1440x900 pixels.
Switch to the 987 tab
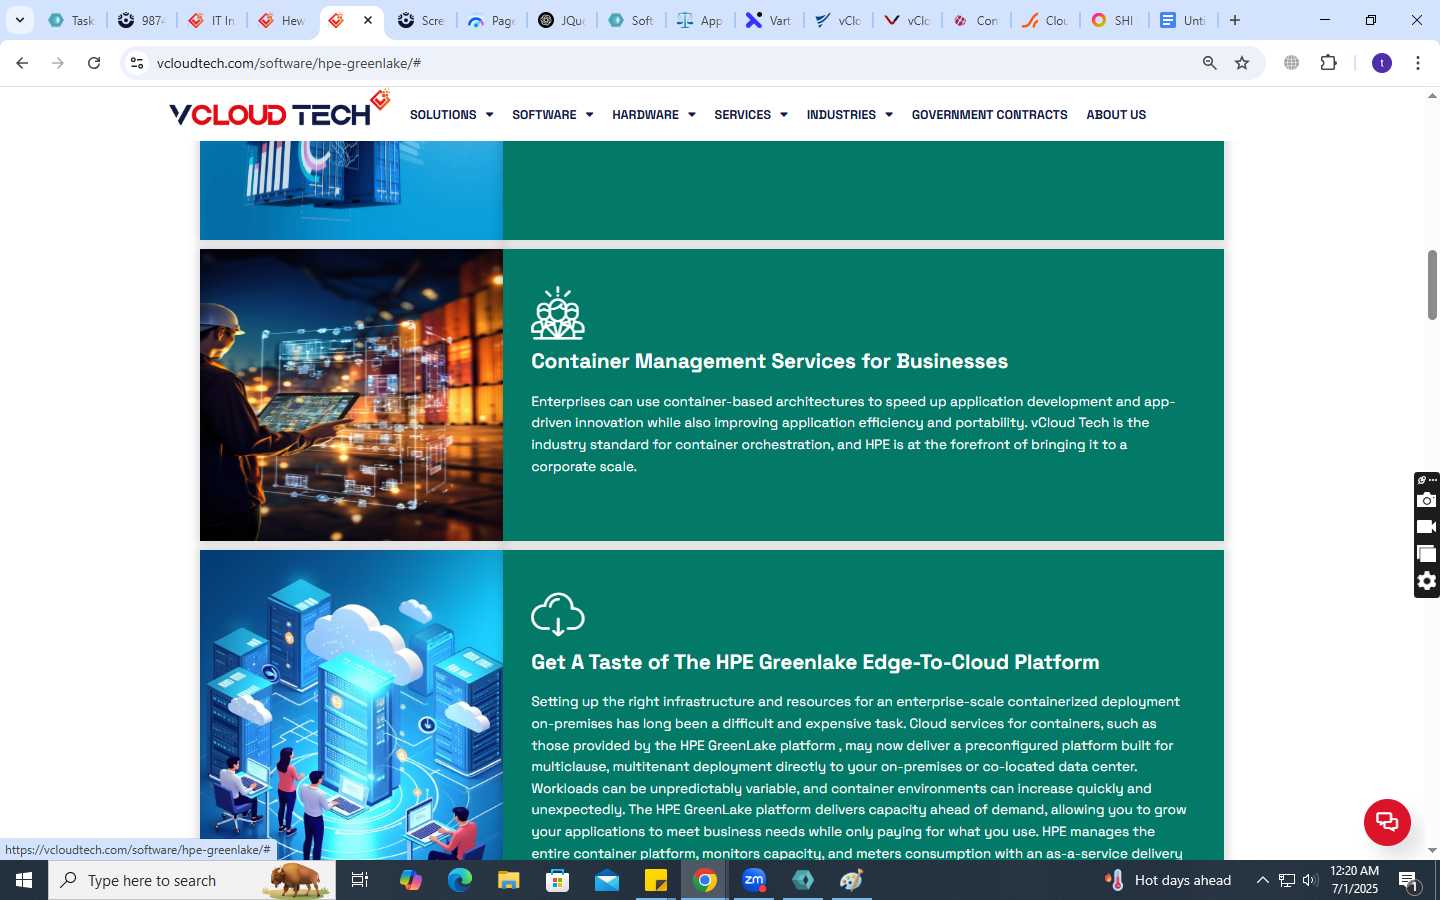[x=141, y=20]
